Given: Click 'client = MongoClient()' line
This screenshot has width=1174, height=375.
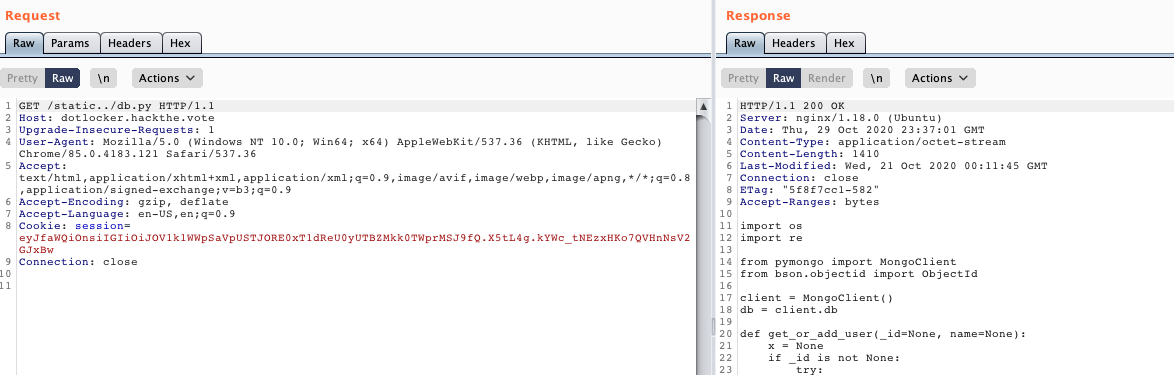Looking at the screenshot, I should coord(816,298).
